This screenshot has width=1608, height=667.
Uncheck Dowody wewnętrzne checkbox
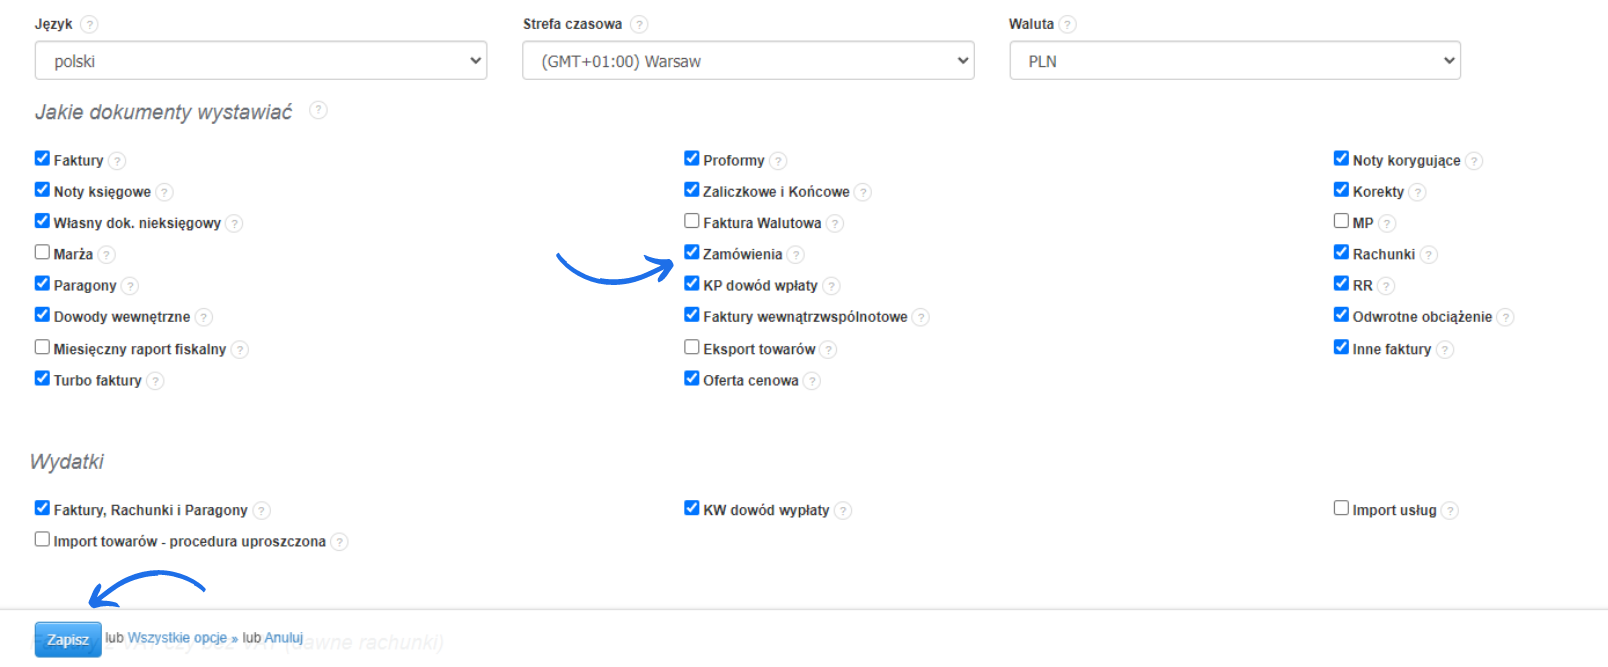click(x=42, y=315)
